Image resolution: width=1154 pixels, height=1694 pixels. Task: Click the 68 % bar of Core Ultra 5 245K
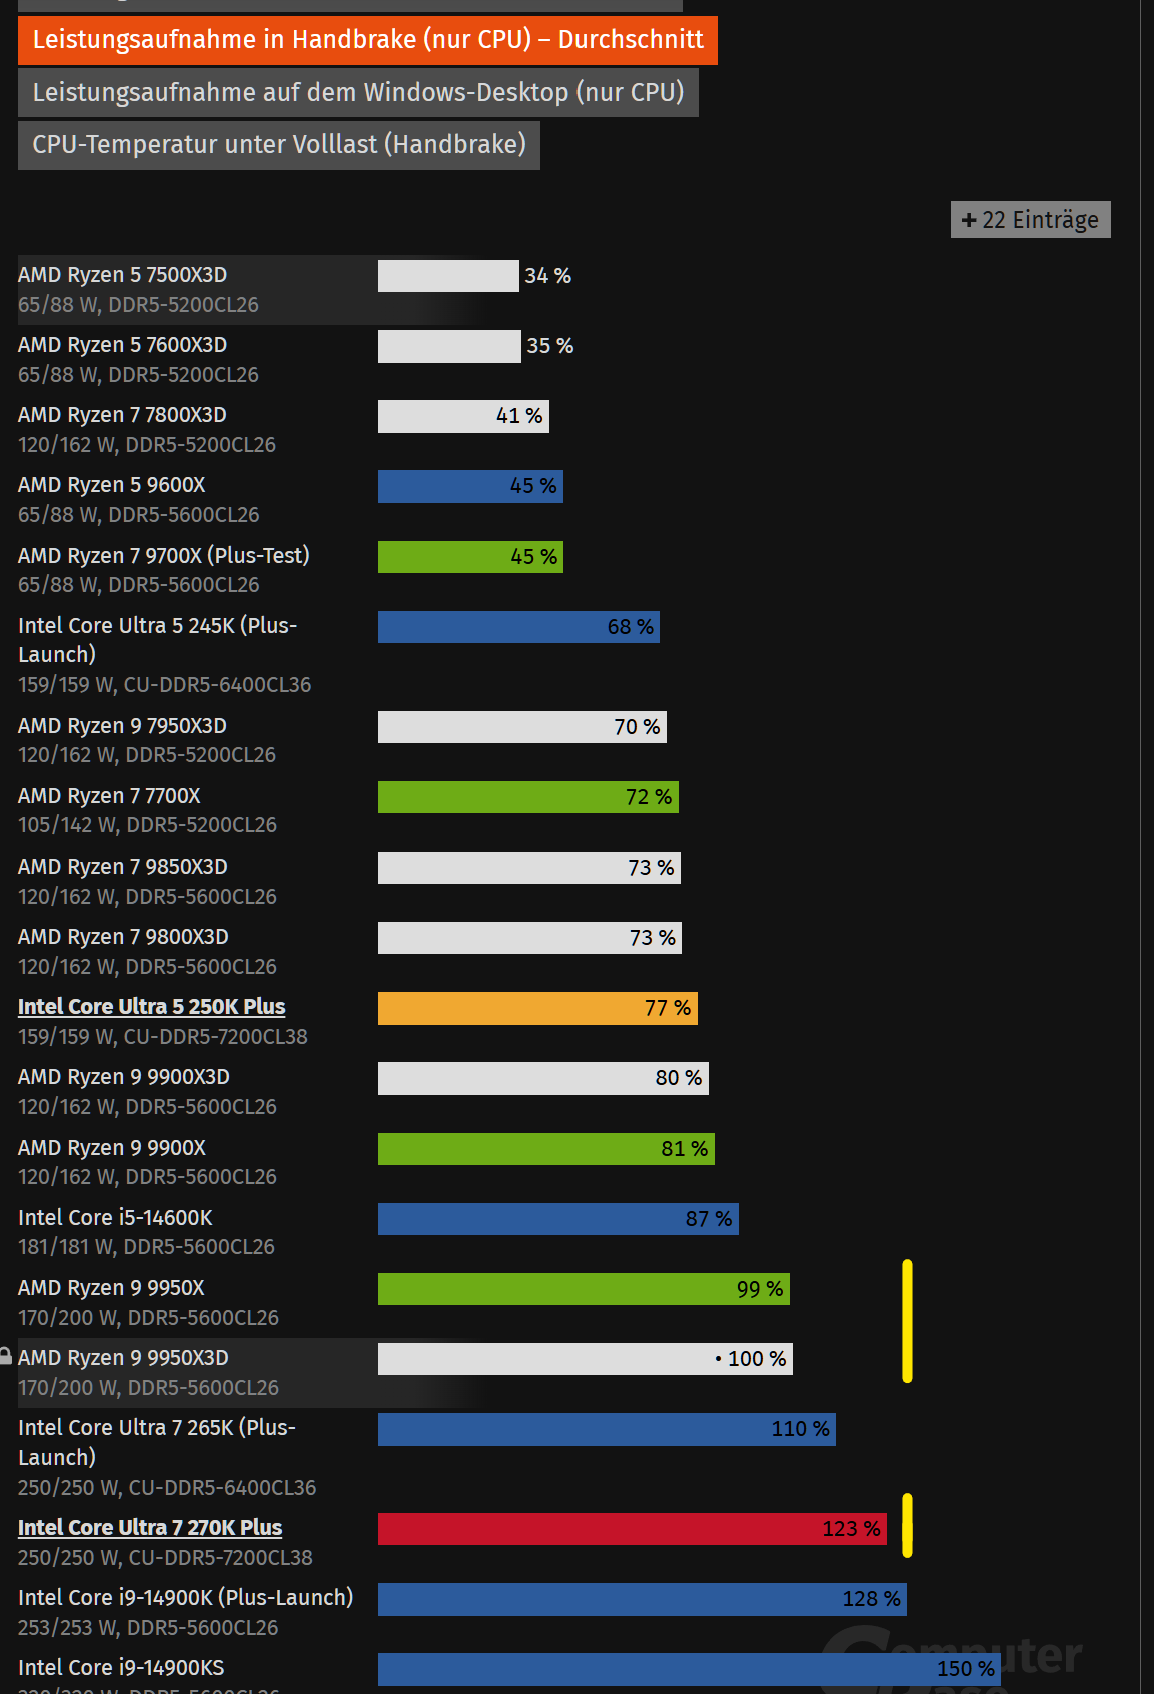tap(519, 627)
